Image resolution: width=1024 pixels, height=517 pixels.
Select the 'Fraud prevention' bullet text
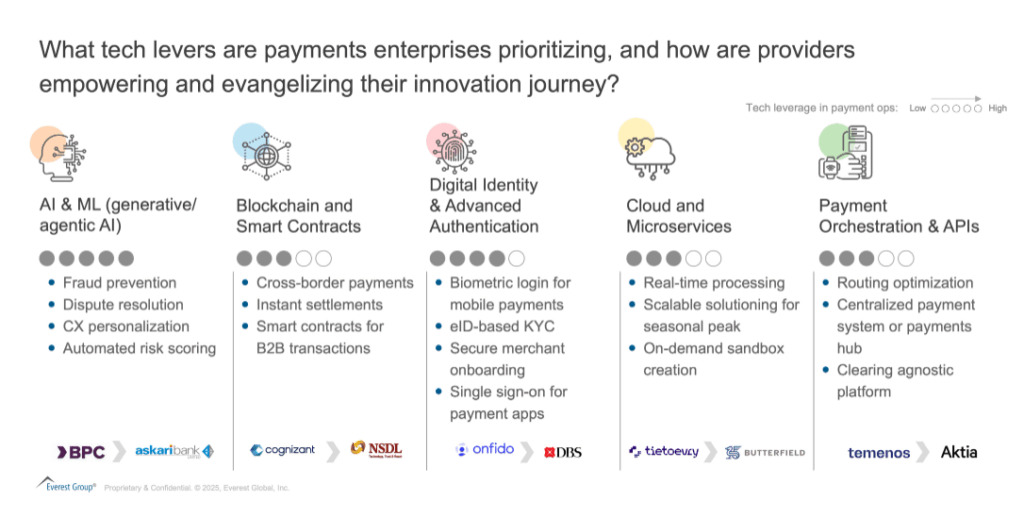(119, 283)
